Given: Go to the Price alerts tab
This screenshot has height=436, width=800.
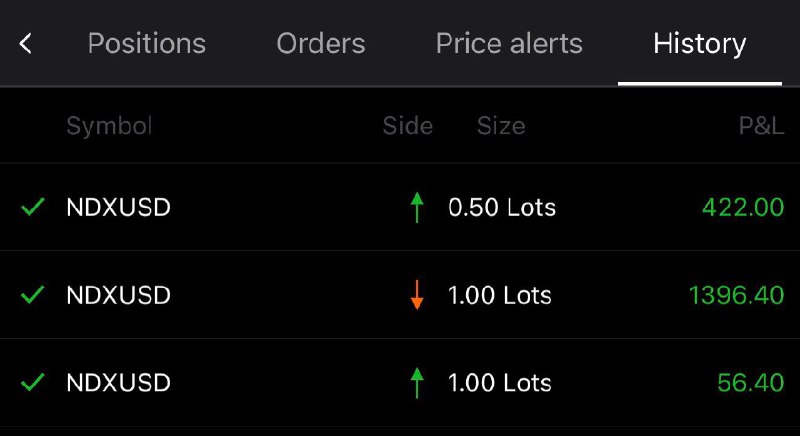Looking at the screenshot, I should click(509, 44).
